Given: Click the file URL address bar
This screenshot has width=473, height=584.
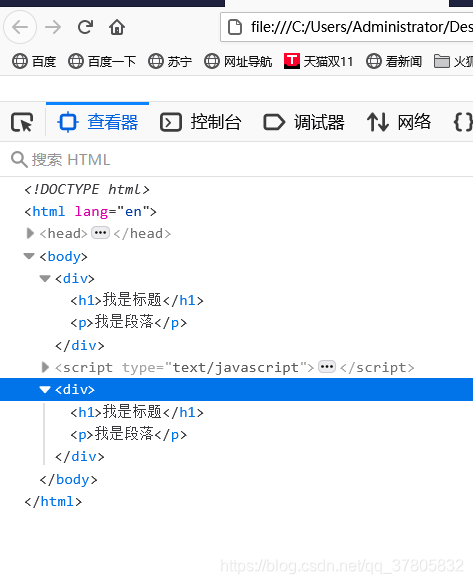Looking at the screenshot, I should (x=346, y=27).
